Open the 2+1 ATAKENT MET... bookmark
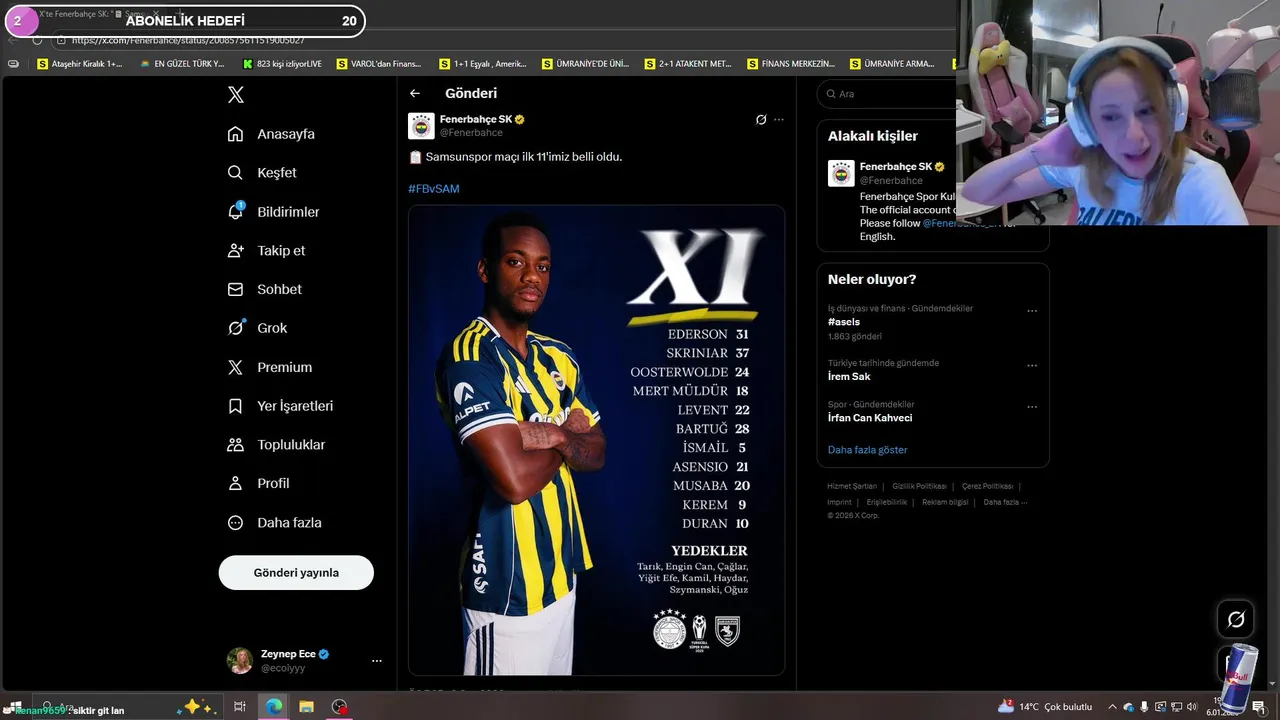 [688, 64]
